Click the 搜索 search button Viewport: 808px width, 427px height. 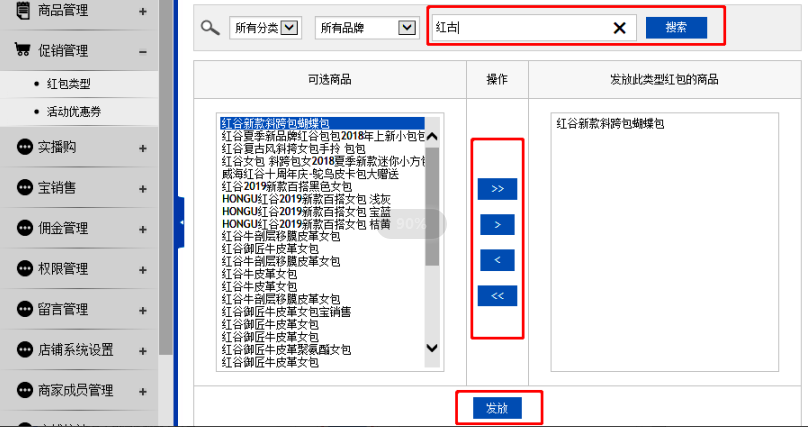[x=676, y=28]
